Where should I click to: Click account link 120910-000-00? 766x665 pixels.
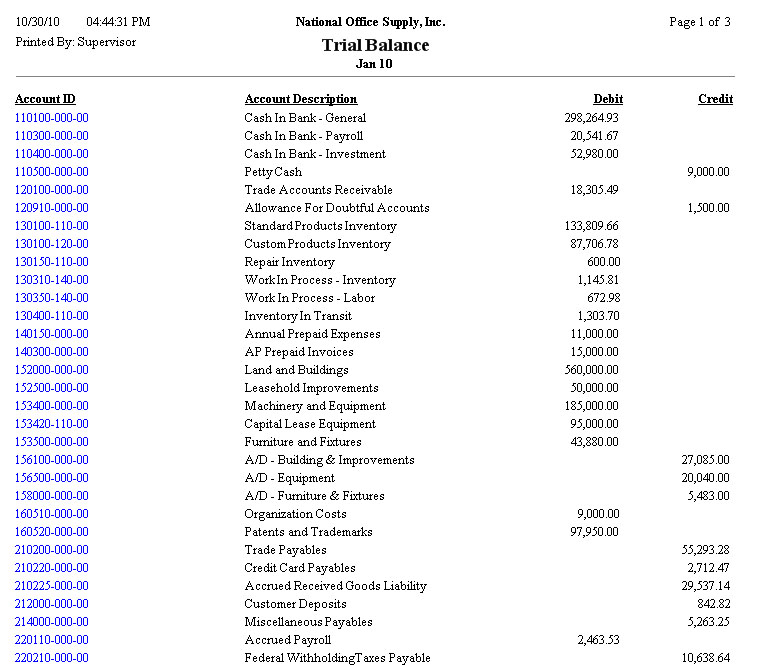pos(52,208)
